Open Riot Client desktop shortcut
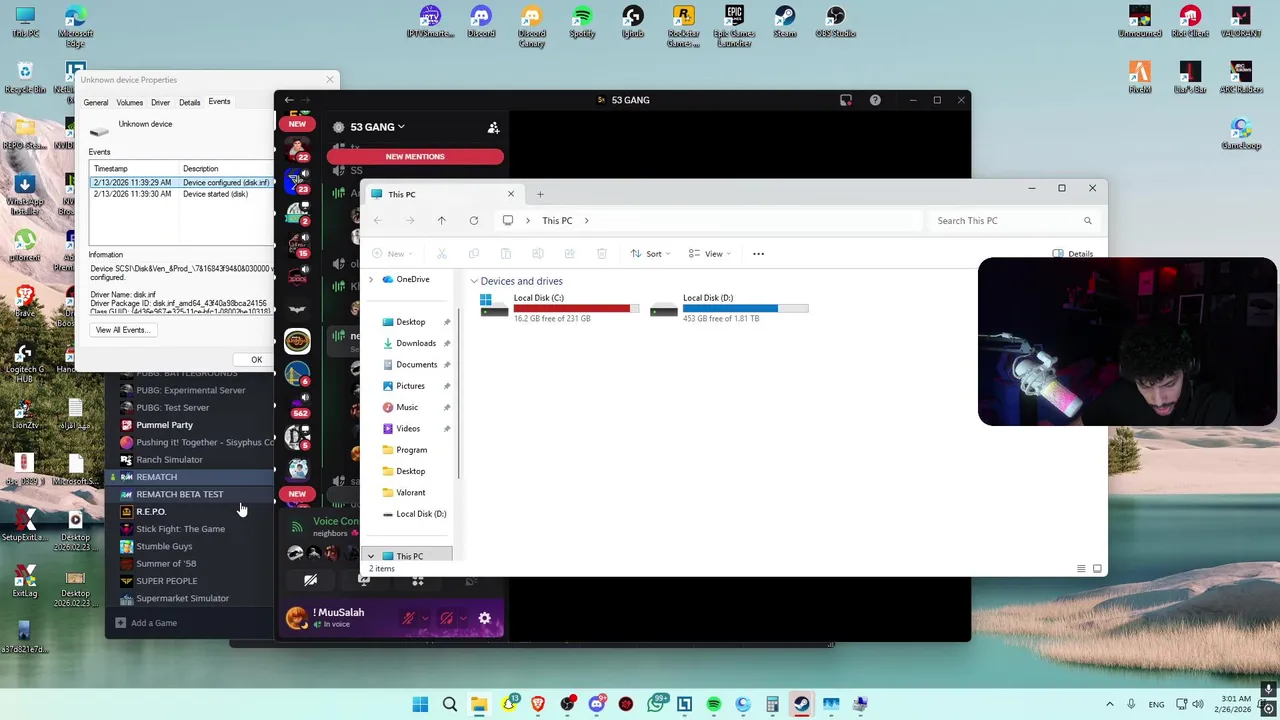The image size is (1280, 720). tap(1190, 22)
